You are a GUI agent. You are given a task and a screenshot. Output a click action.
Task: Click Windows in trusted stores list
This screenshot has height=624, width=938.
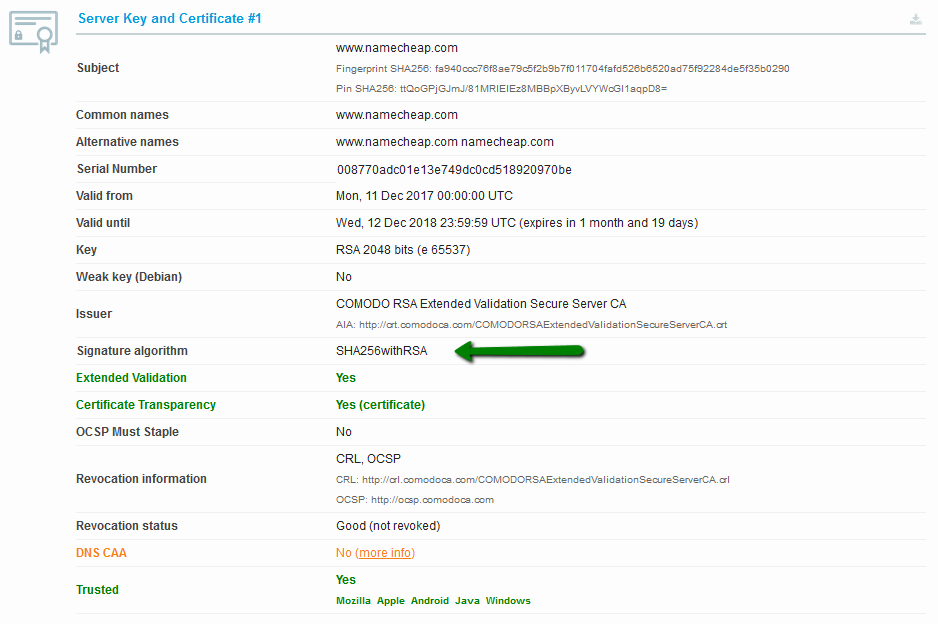point(508,601)
